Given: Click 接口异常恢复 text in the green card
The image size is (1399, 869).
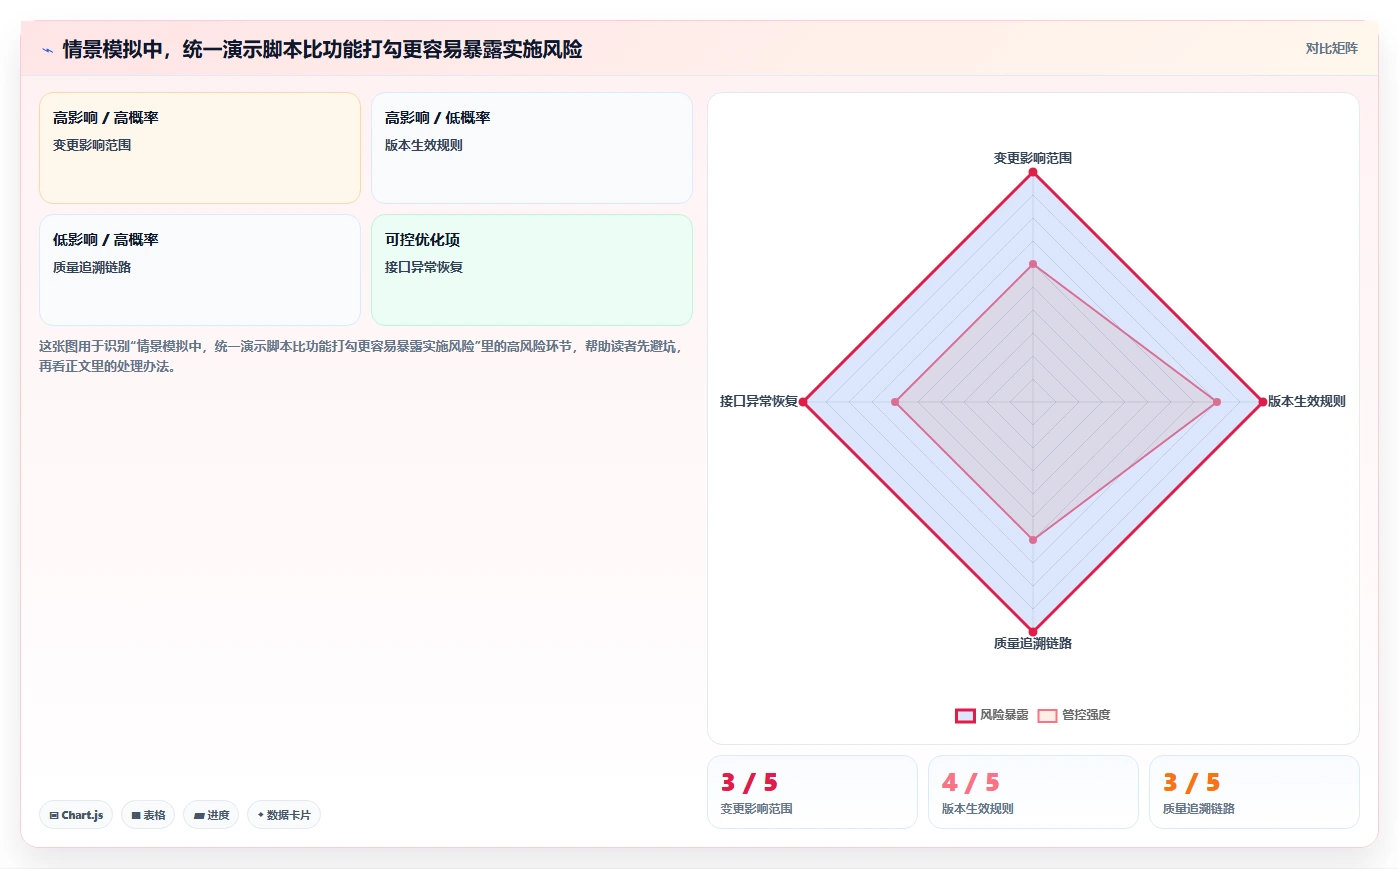Looking at the screenshot, I should [424, 267].
